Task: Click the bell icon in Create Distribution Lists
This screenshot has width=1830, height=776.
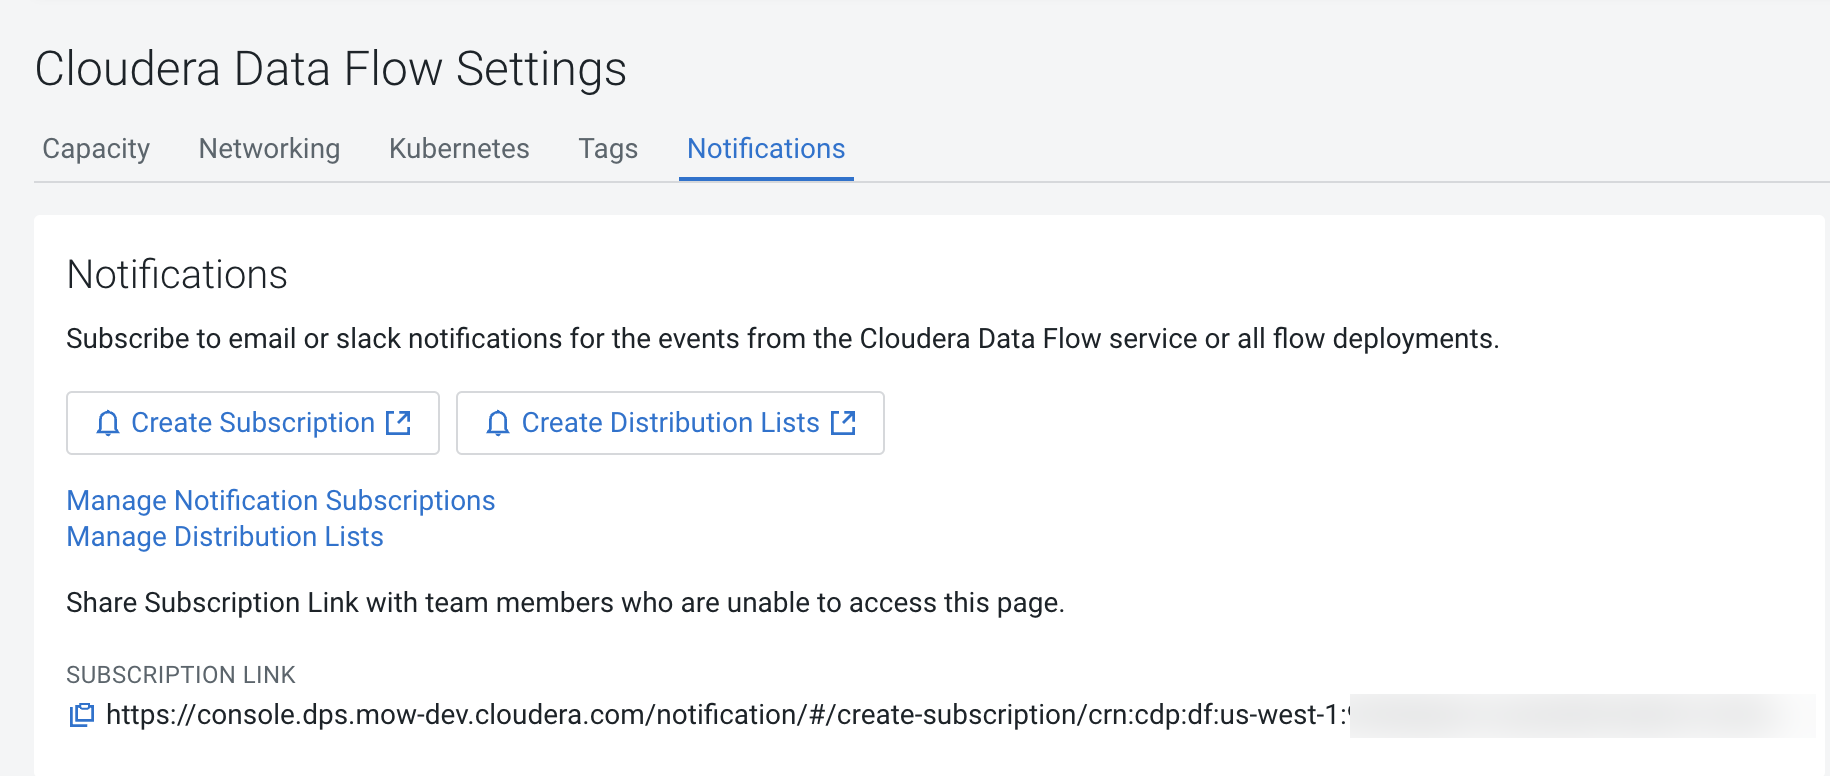Action: coord(498,423)
